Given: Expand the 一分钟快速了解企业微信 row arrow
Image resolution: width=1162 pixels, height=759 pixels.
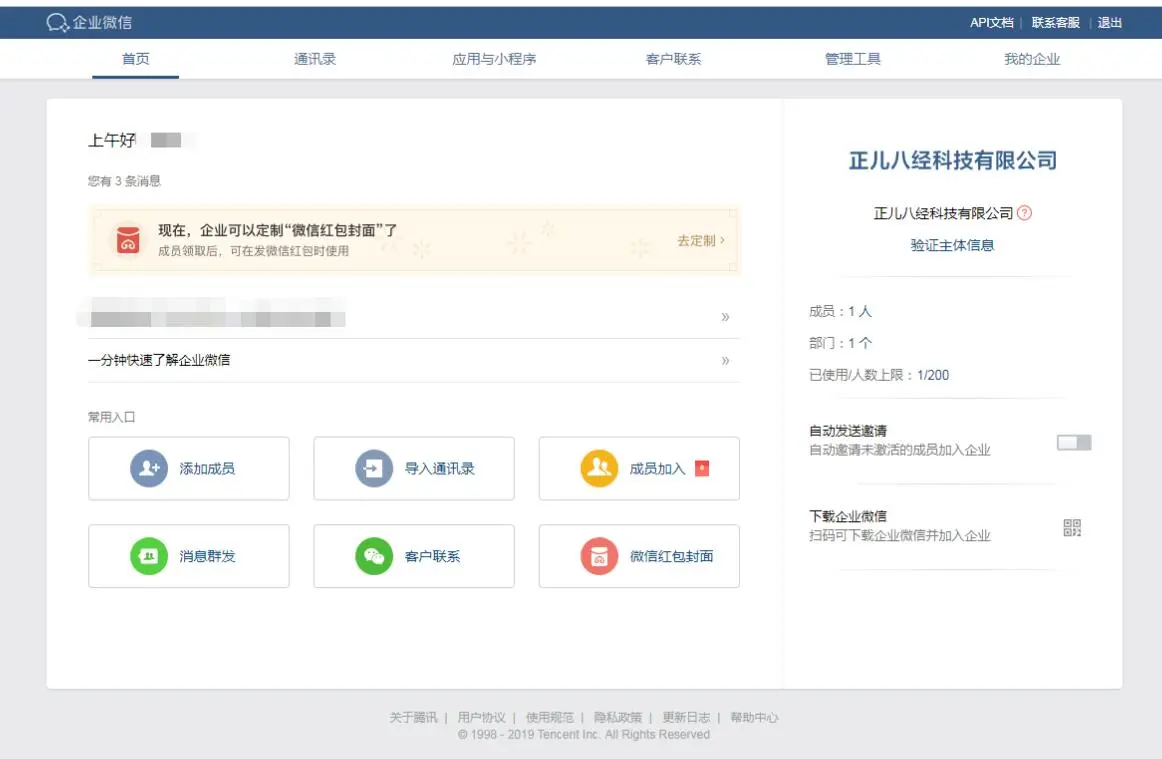Looking at the screenshot, I should 726,361.
